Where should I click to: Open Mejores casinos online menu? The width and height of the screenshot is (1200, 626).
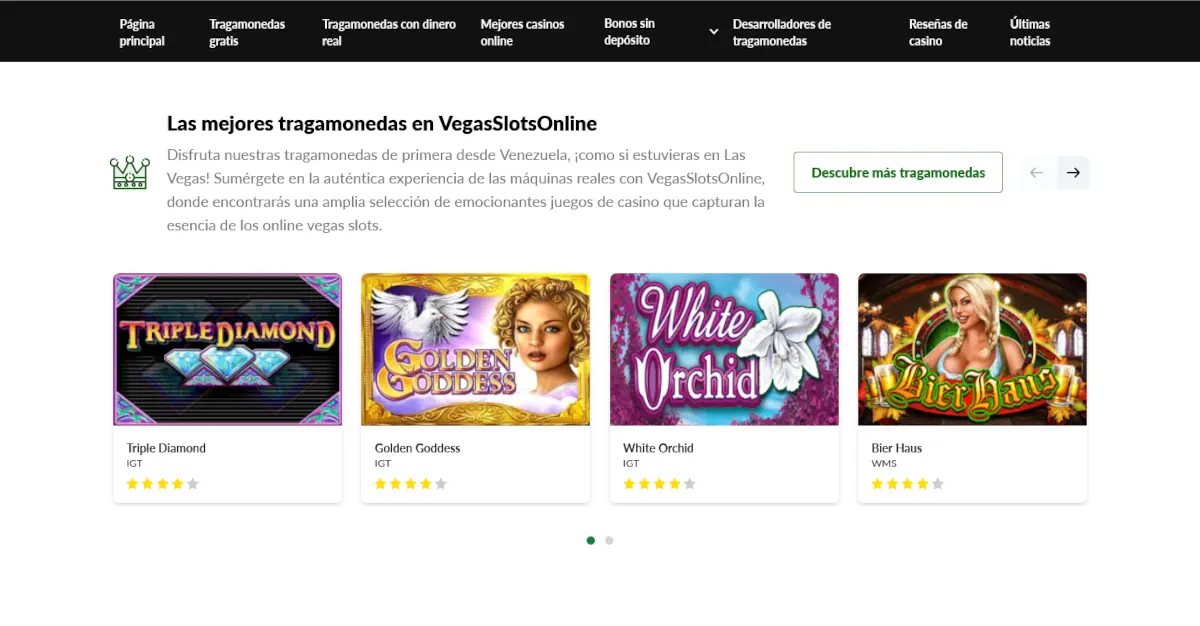[x=522, y=32]
